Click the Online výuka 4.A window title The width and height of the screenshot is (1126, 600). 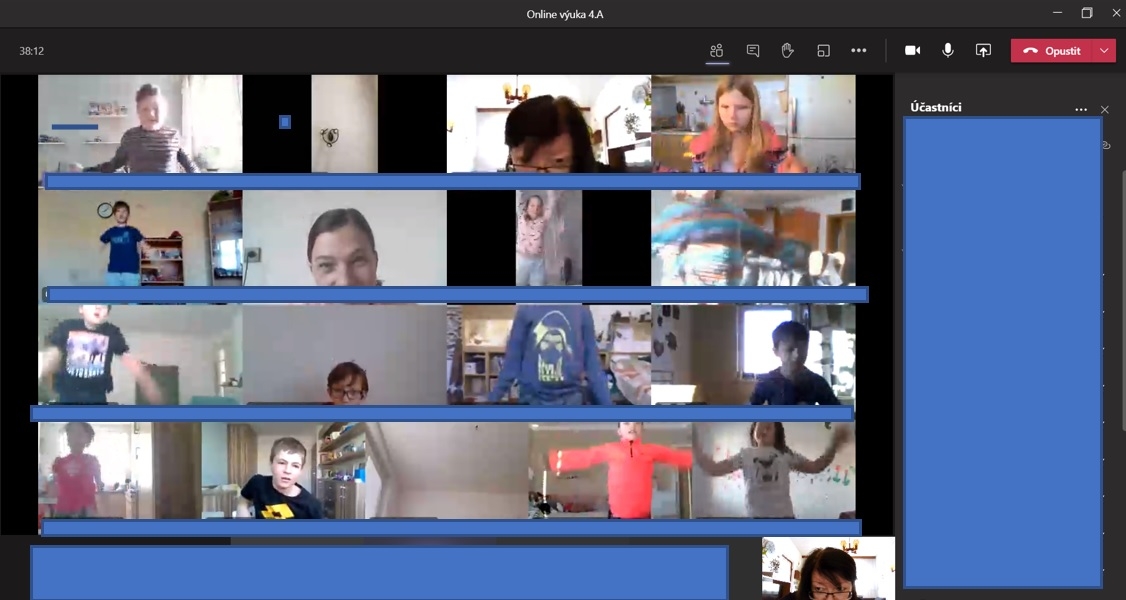(564, 14)
